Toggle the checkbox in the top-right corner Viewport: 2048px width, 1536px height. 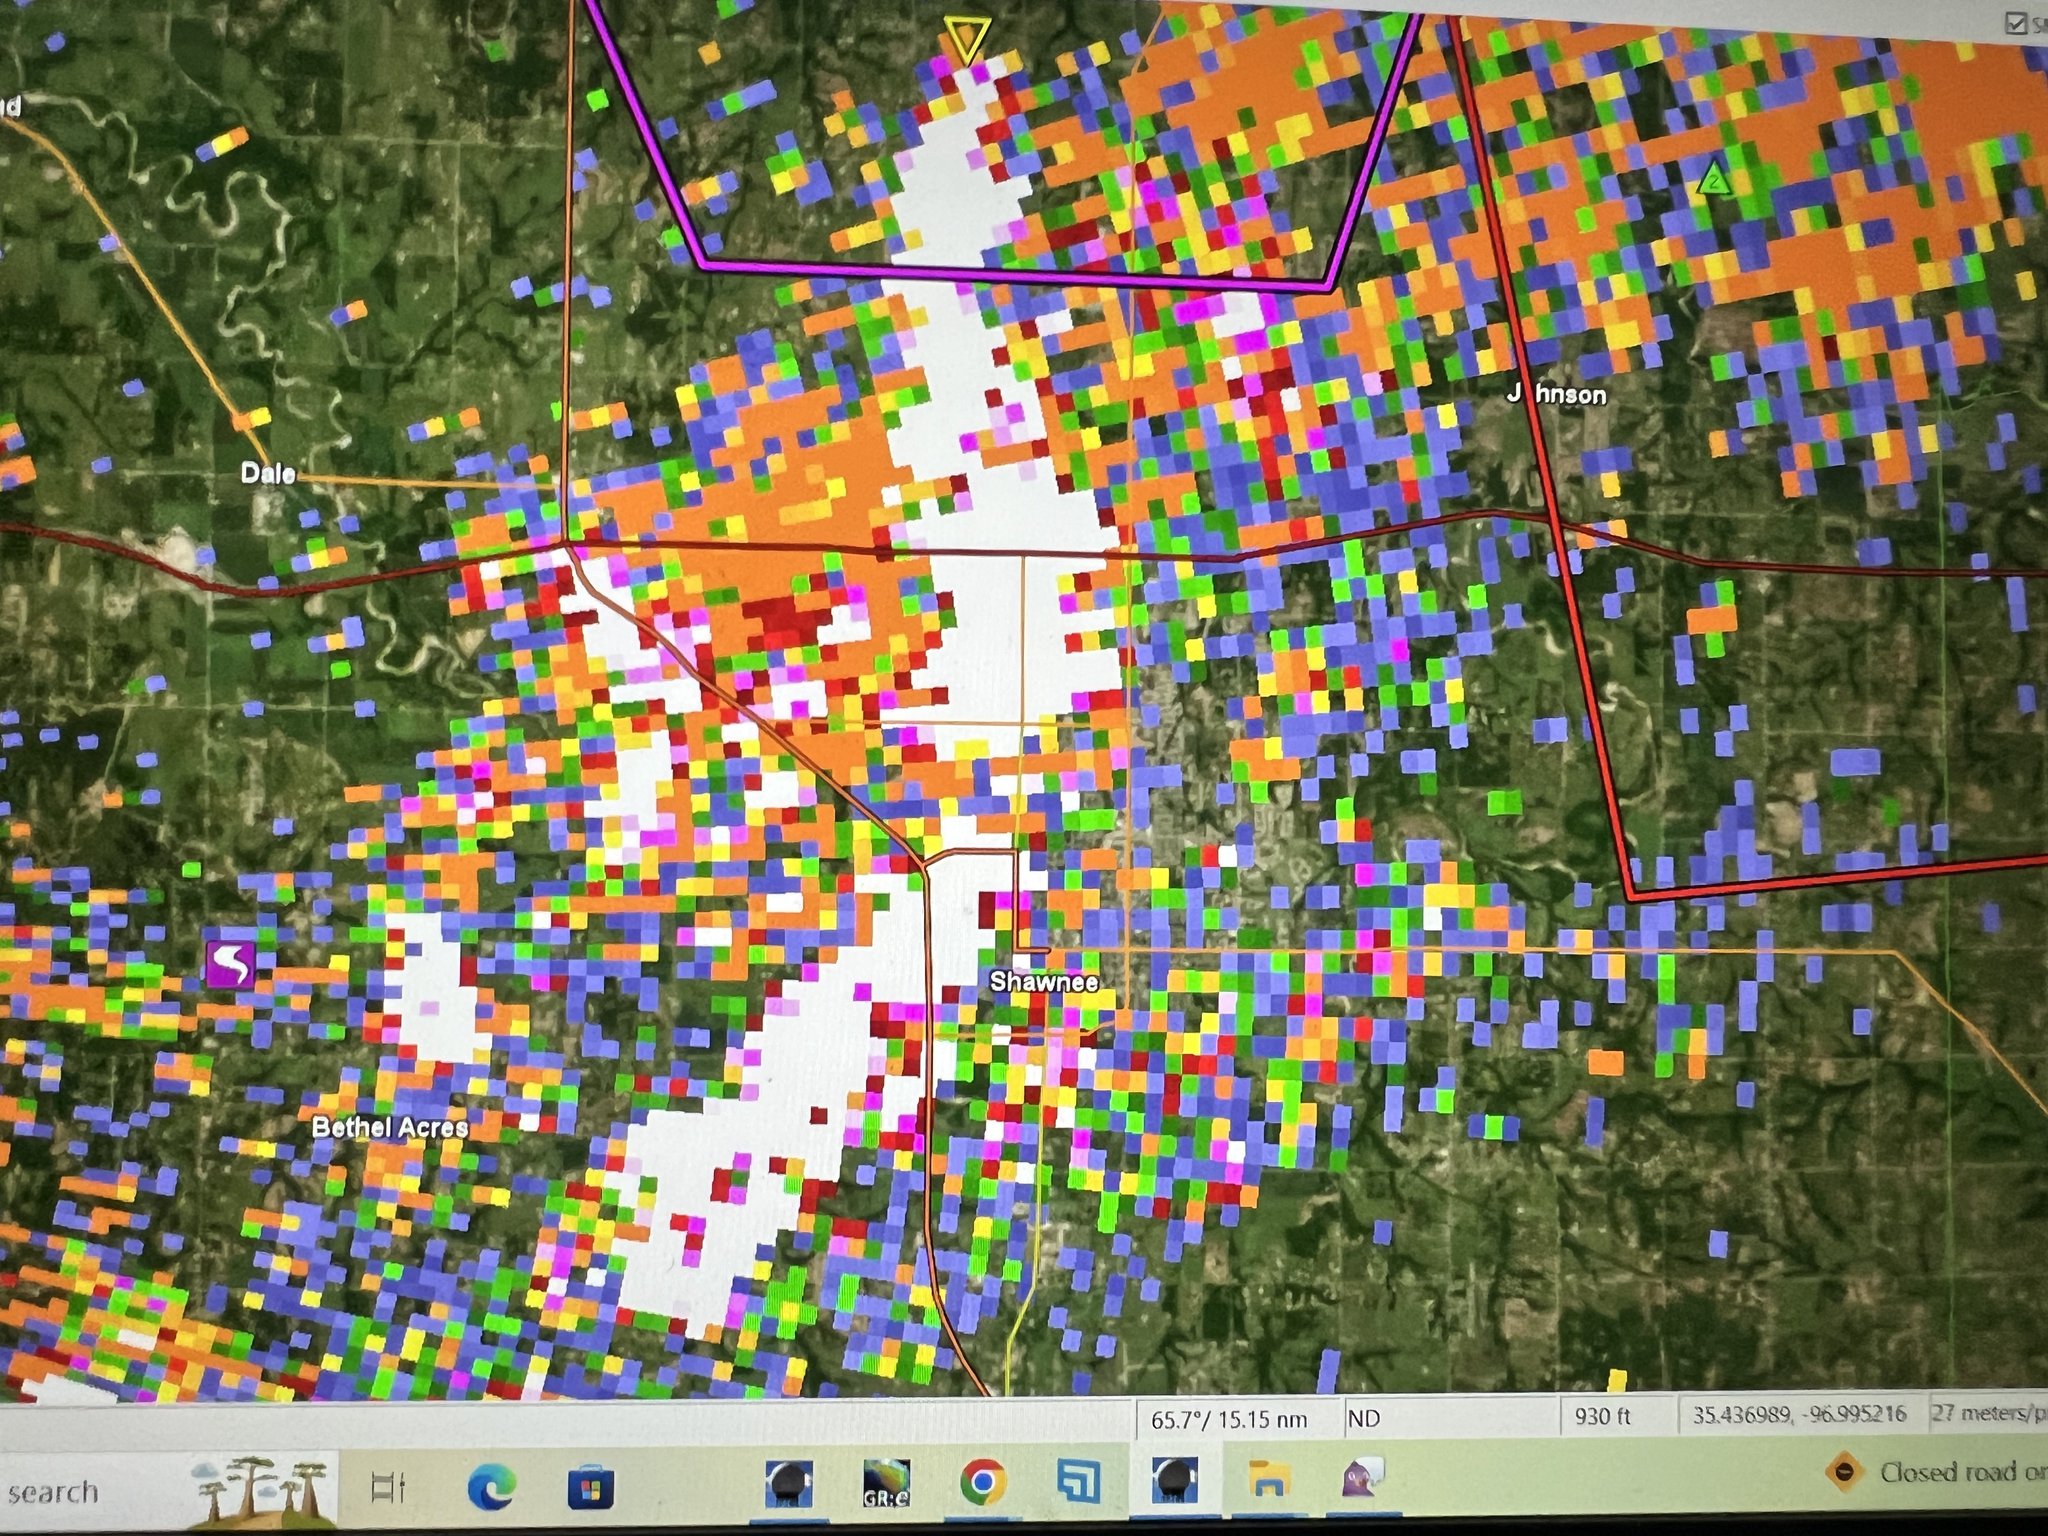pyautogui.click(x=2015, y=24)
